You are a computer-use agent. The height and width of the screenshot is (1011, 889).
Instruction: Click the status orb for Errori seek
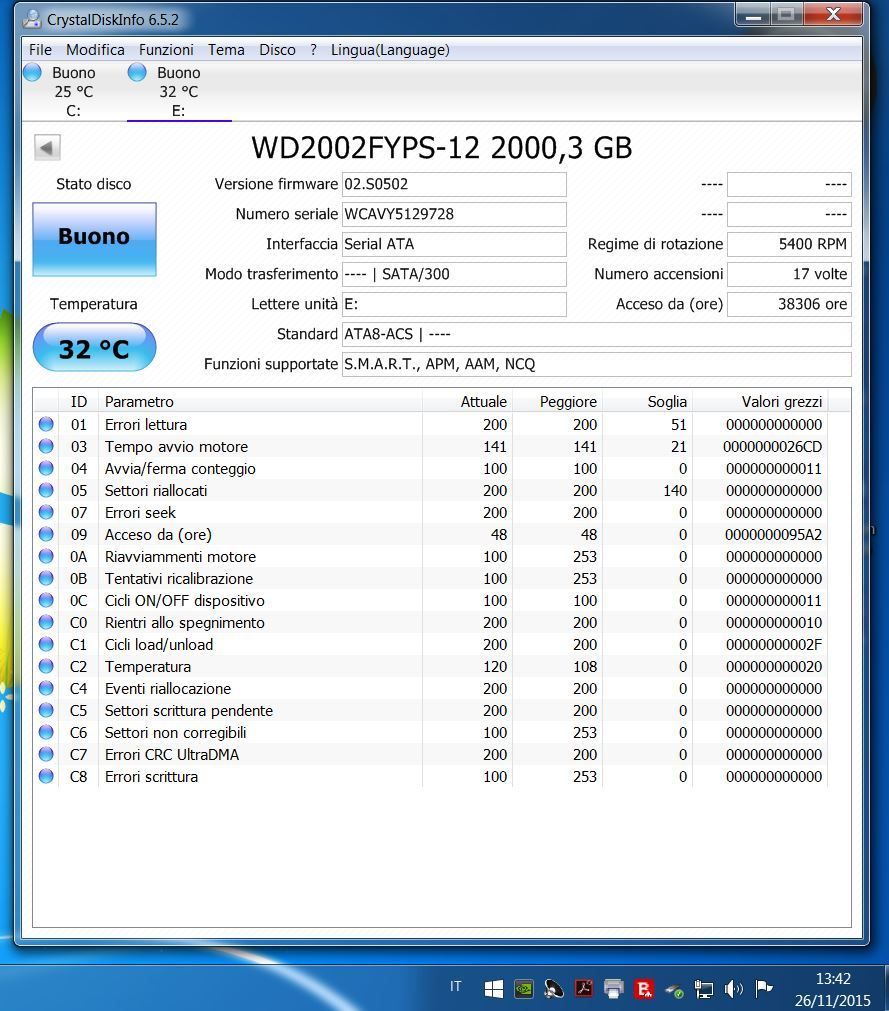(46, 512)
